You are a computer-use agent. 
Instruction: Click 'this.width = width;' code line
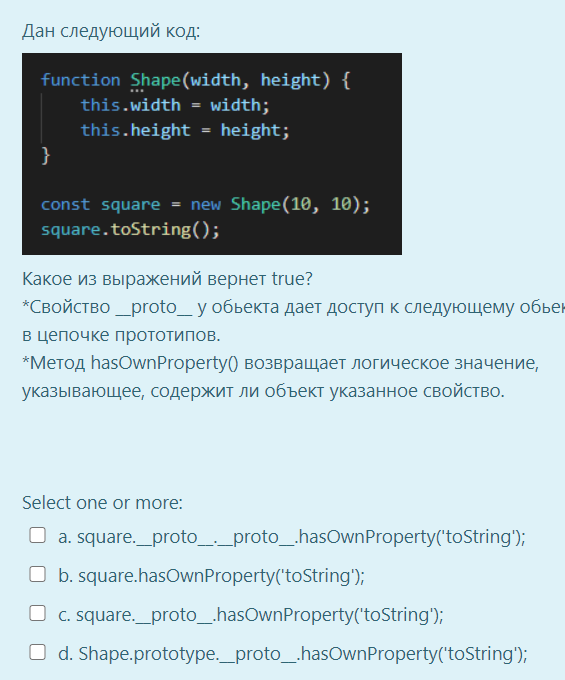pos(175,105)
